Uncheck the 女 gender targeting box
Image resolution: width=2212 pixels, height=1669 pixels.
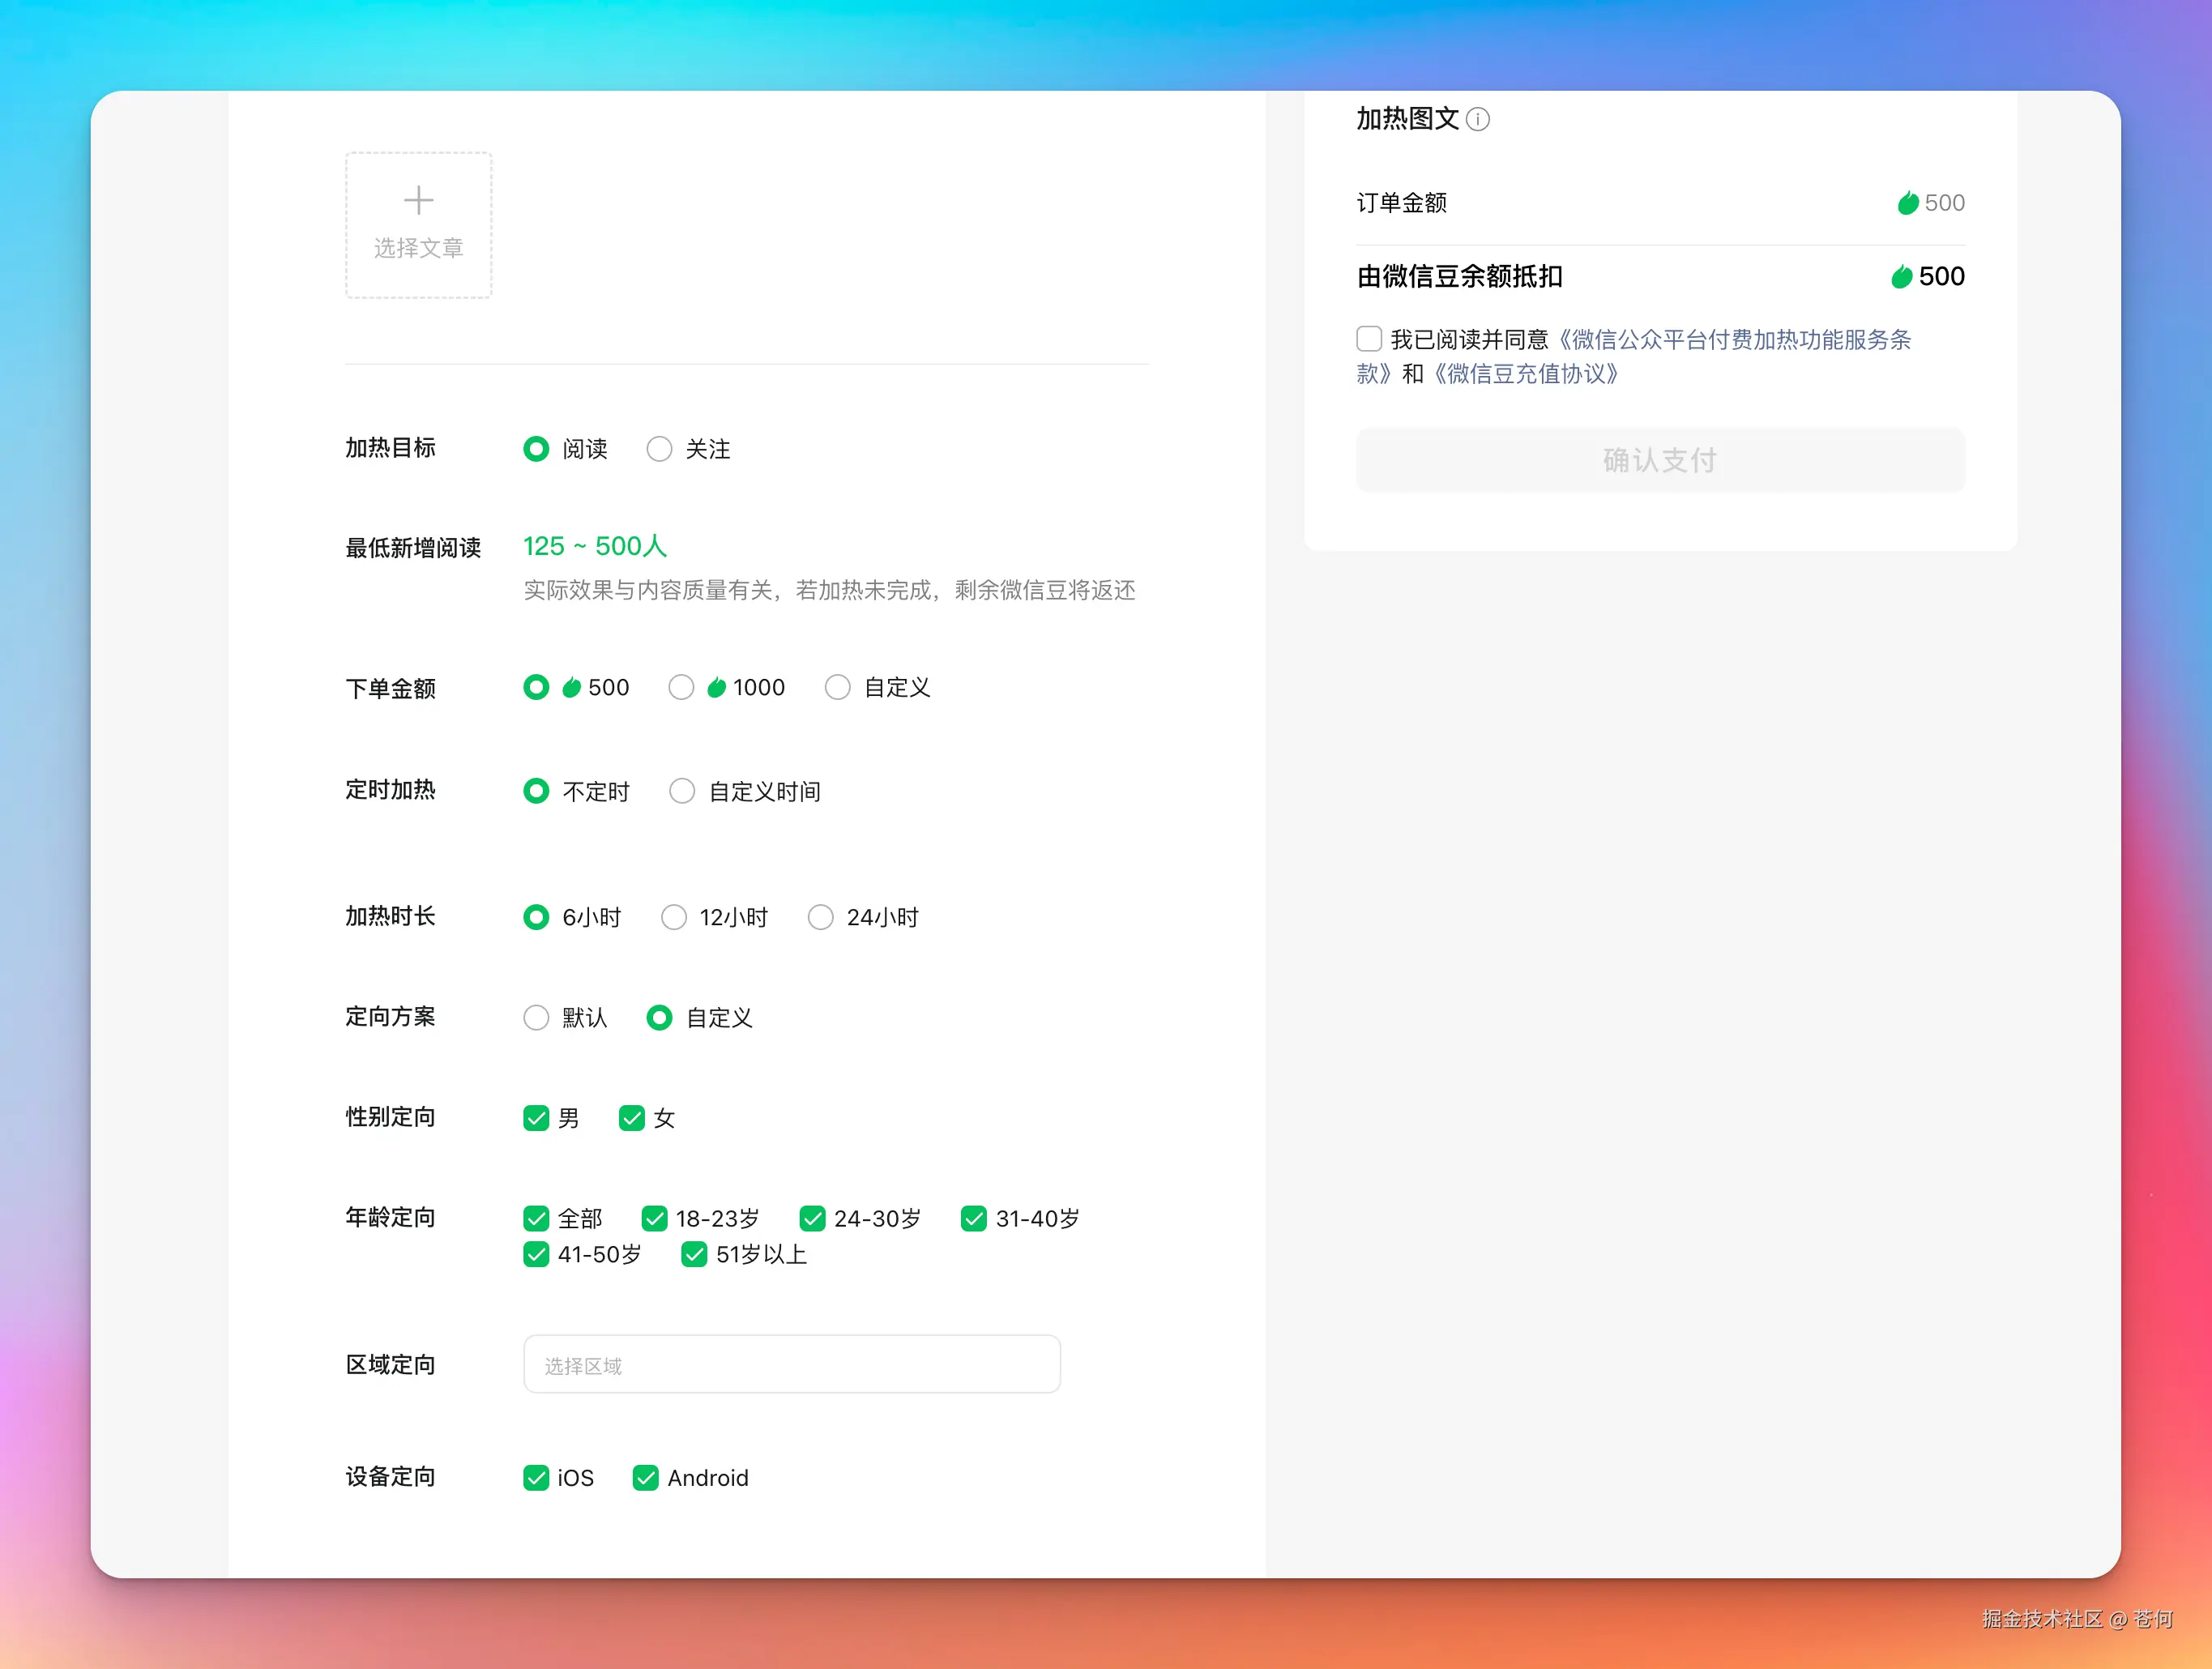pyautogui.click(x=631, y=1118)
